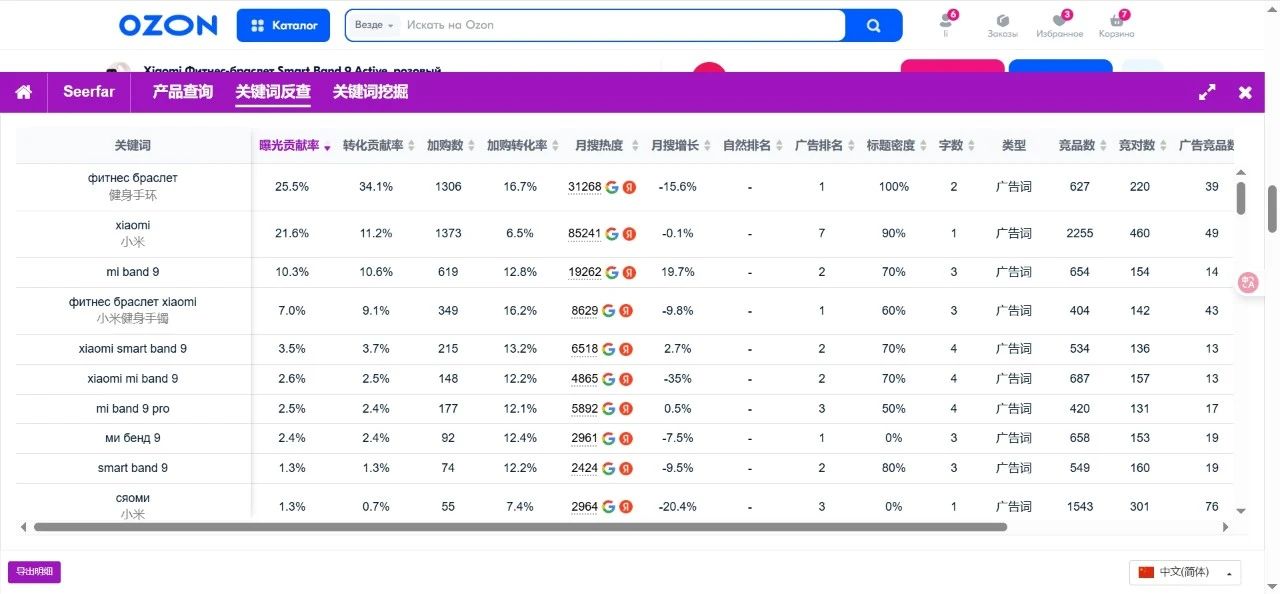Open the Каталог catalog button

283,25
